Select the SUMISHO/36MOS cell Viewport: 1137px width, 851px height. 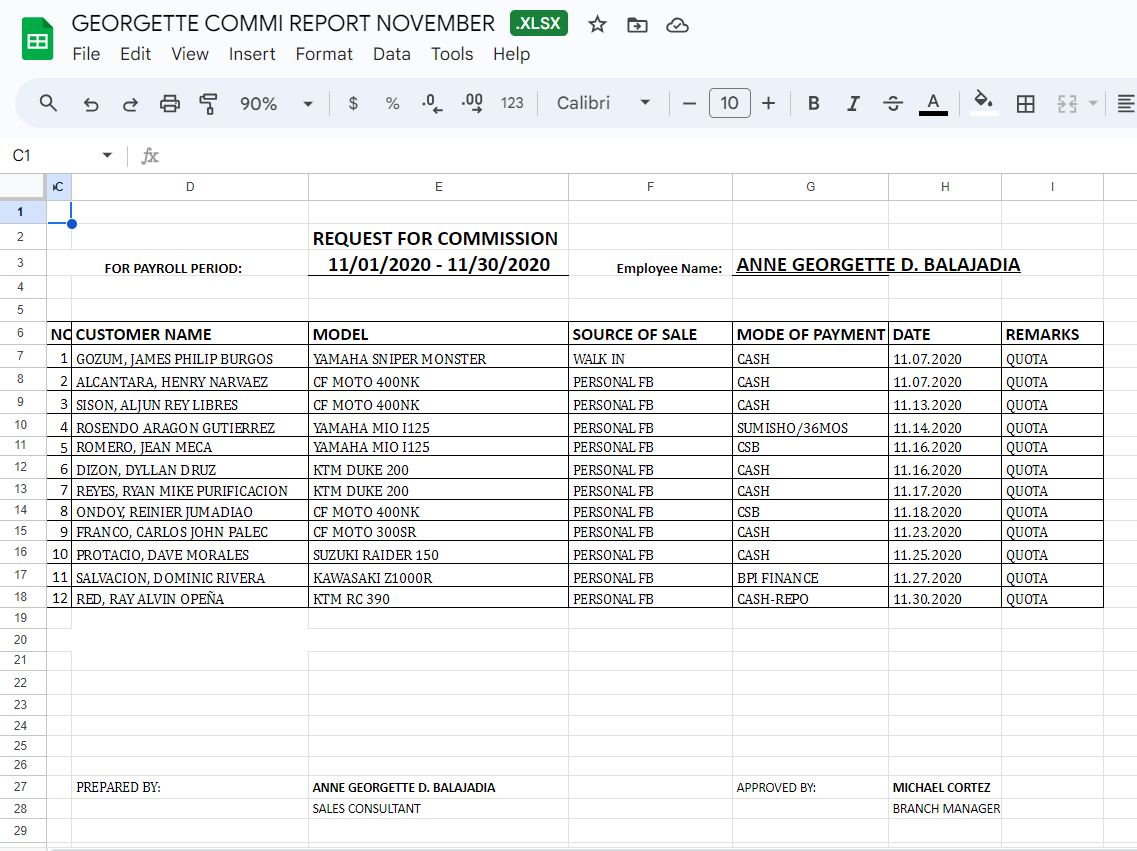[811, 427]
